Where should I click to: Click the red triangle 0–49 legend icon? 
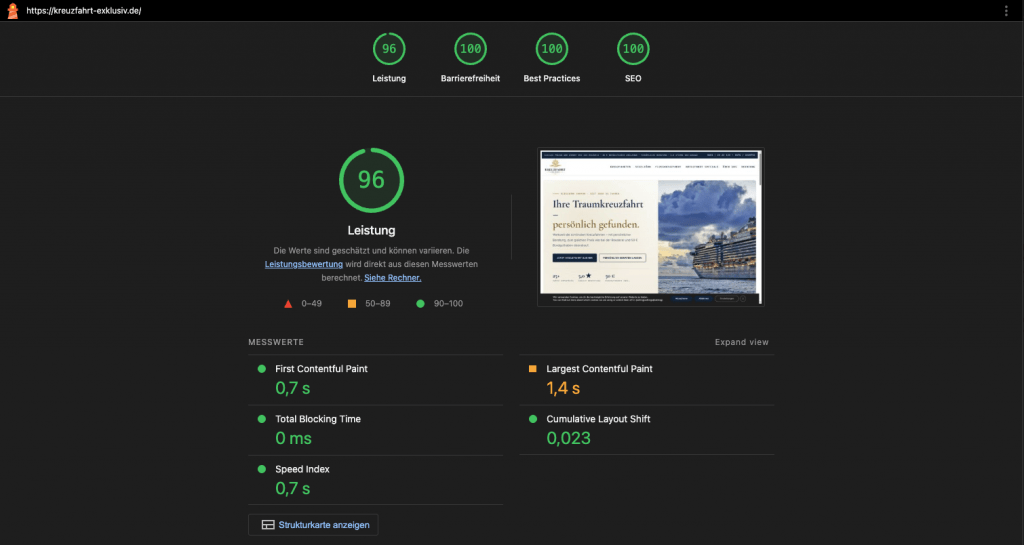point(288,303)
